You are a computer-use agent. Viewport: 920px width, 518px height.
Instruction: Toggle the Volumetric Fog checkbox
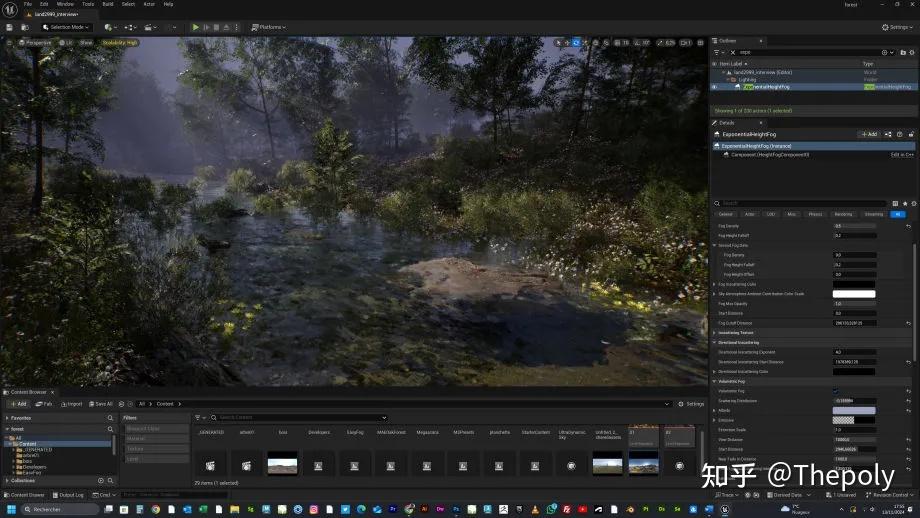(x=836, y=391)
